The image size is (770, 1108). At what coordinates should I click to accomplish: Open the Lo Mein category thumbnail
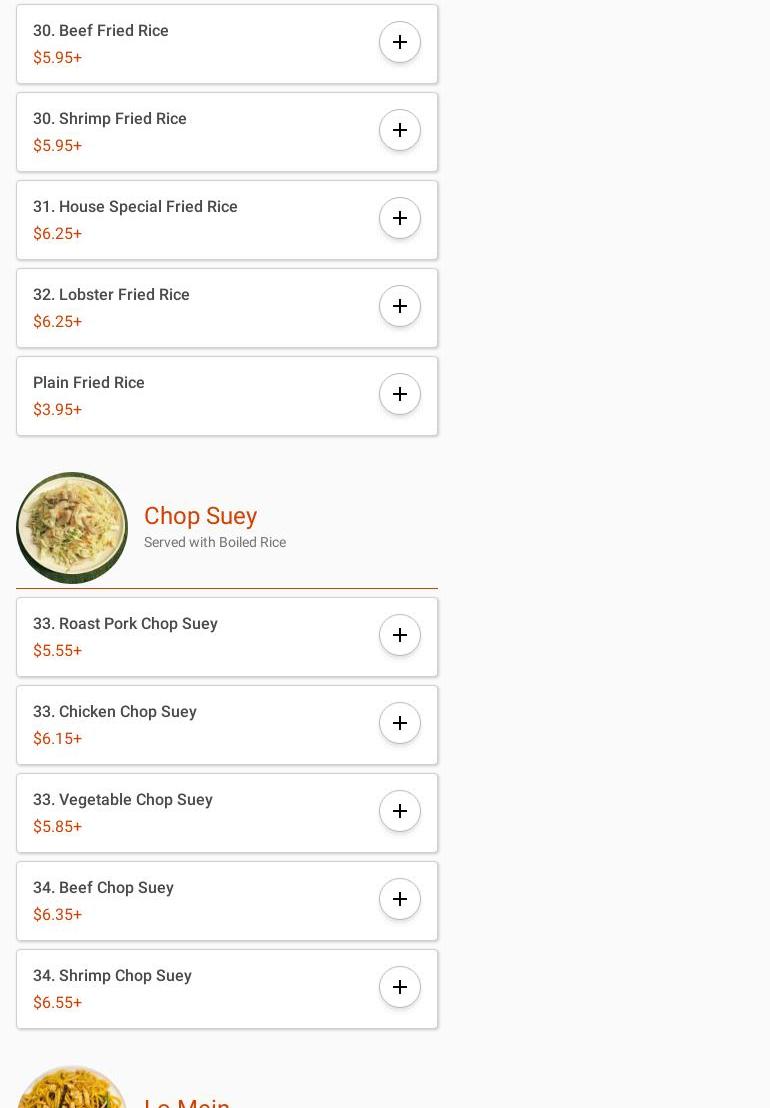(72, 1090)
